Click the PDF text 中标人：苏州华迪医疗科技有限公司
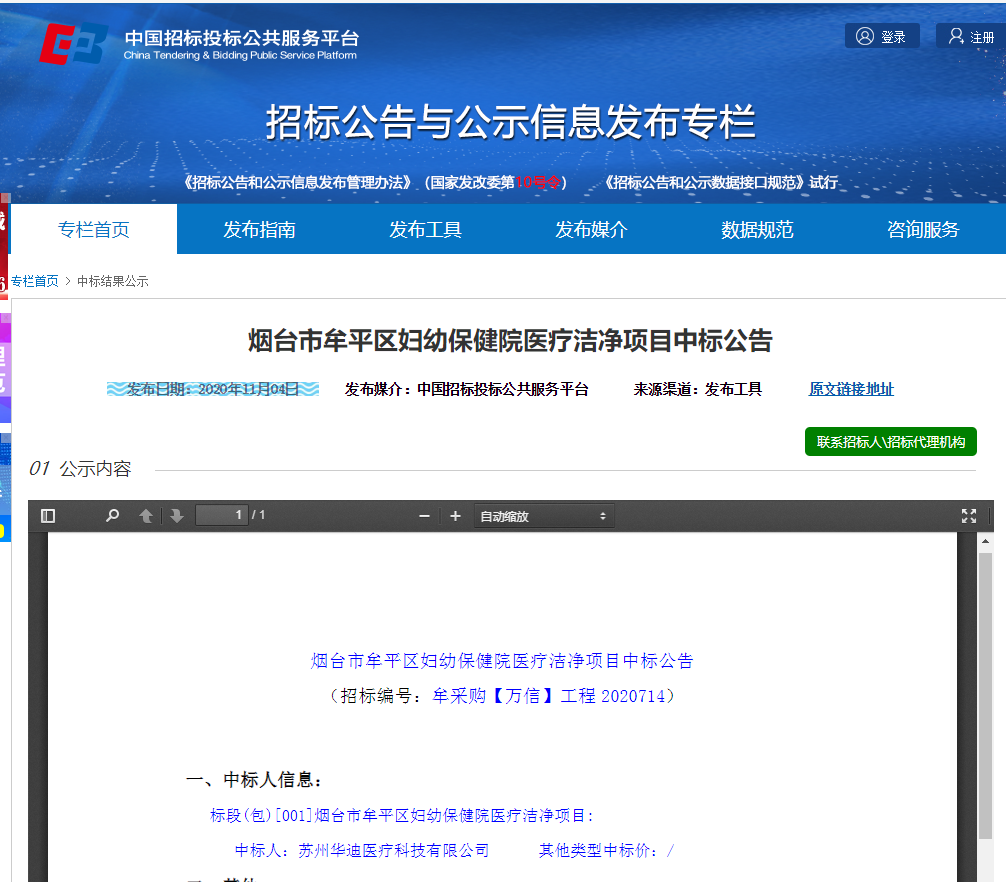 (362, 851)
